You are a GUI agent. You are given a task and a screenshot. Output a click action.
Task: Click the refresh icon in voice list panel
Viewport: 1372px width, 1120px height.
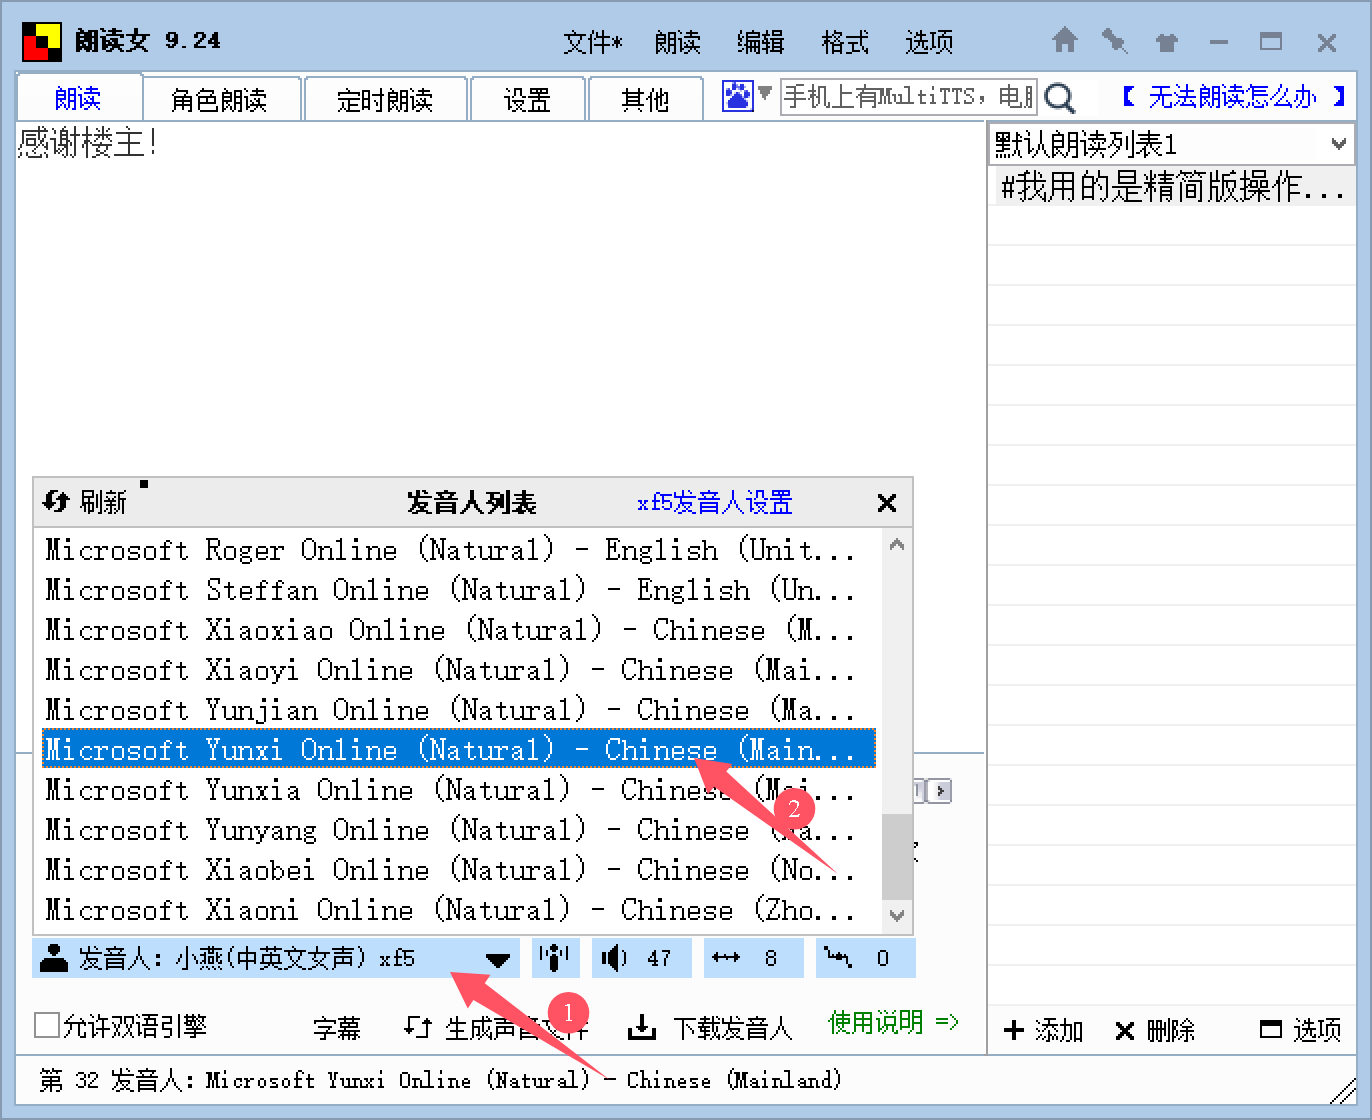pyautogui.click(x=56, y=501)
